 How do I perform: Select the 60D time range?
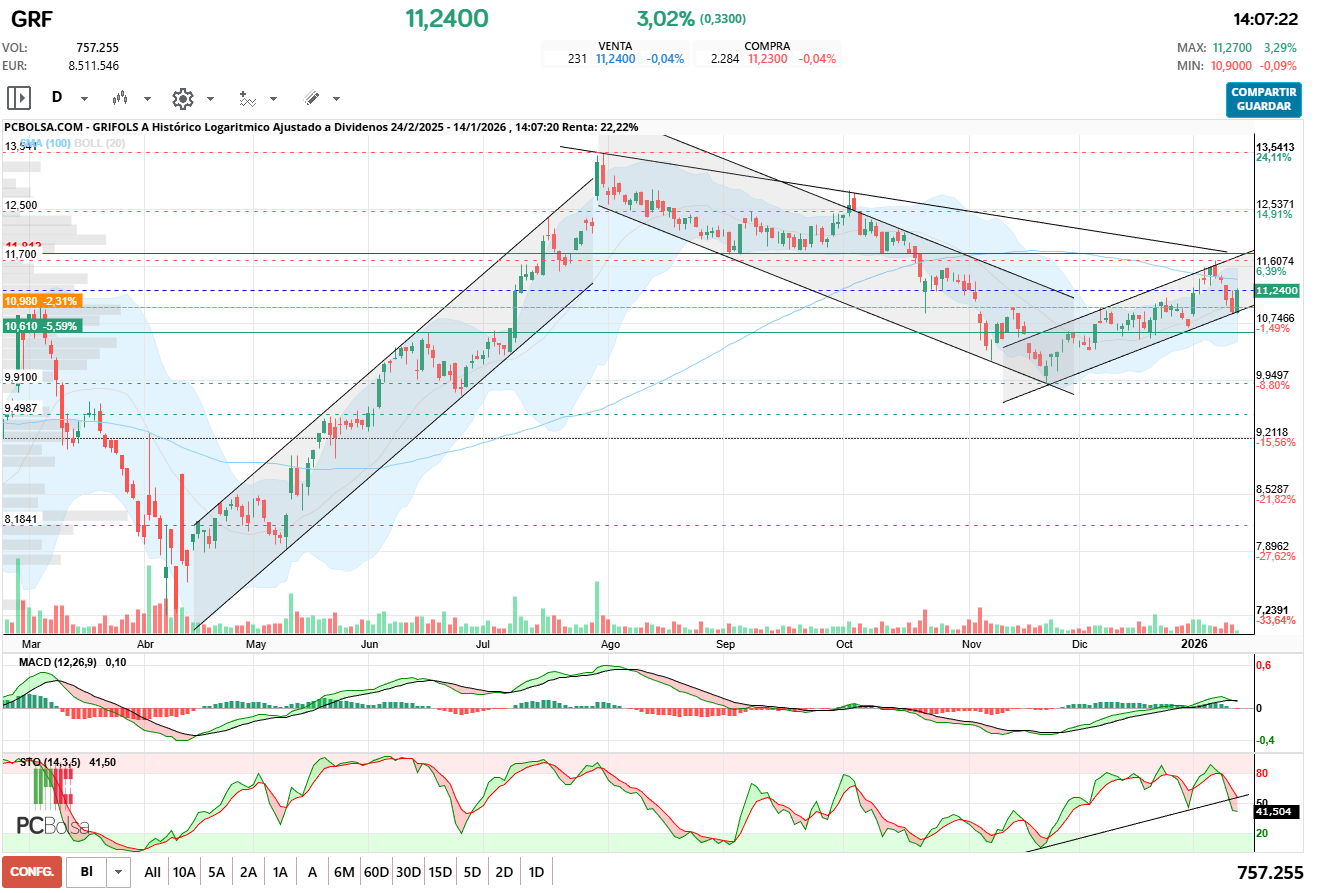pos(376,872)
